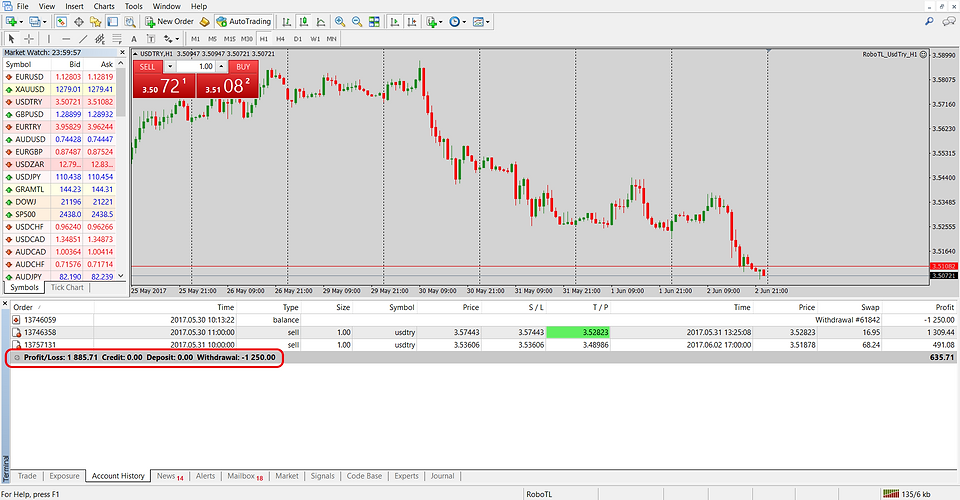Zoom in on the chart
This screenshot has width=960, height=500.
[x=340, y=21]
